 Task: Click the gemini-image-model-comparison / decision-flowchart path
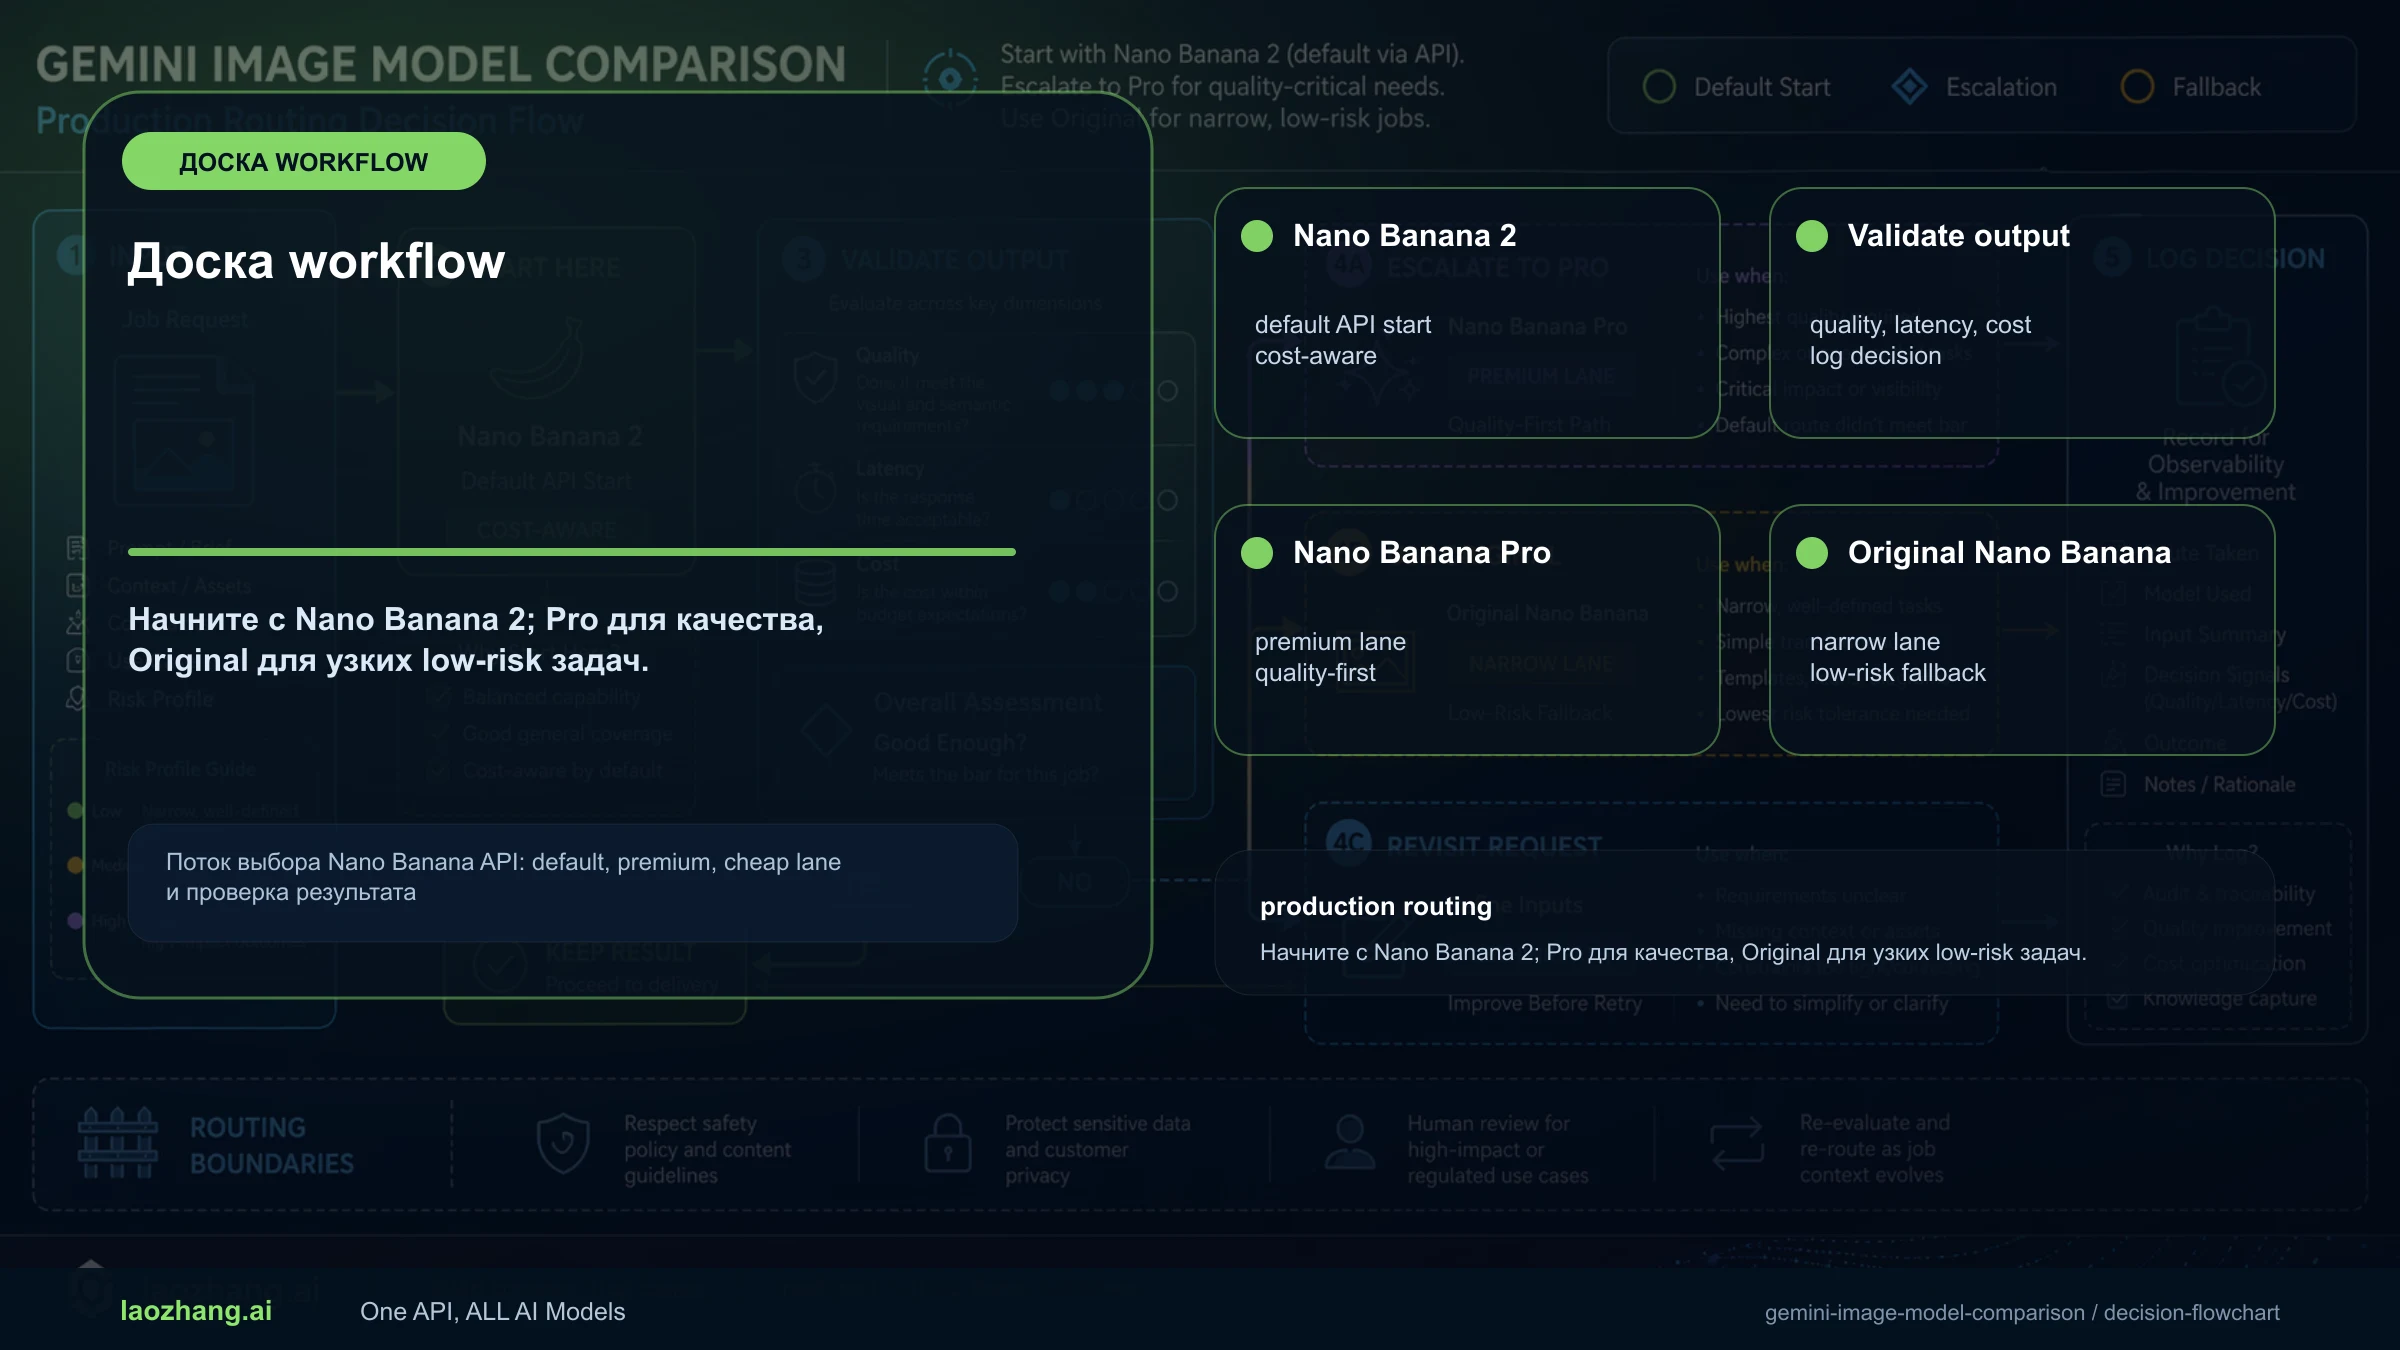pos(2022,1313)
